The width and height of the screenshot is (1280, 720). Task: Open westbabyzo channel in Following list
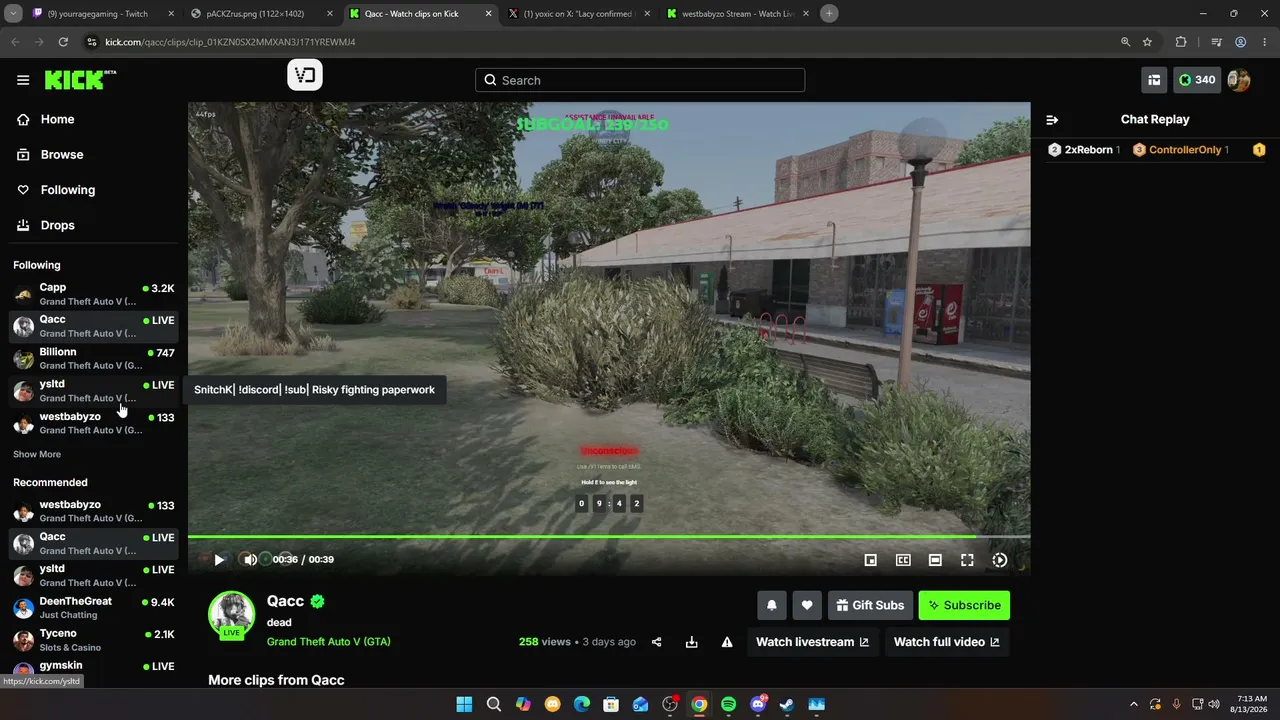coord(94,423)
